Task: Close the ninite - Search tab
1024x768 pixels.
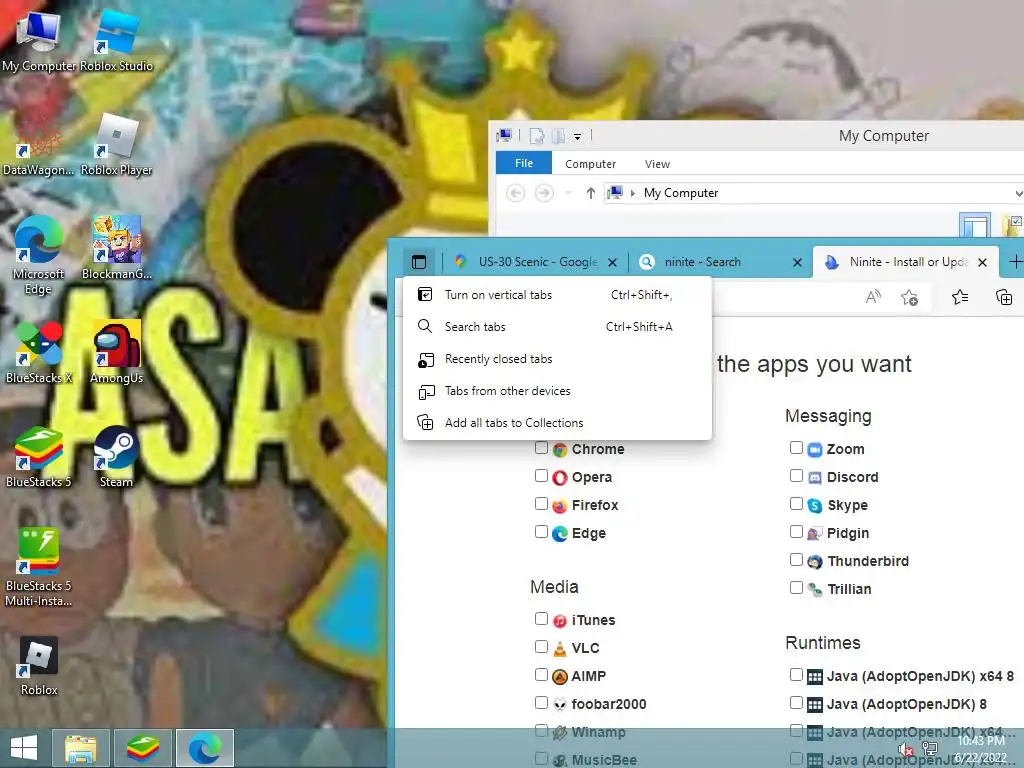Action: pyautogui.click(x=797, y=263)
